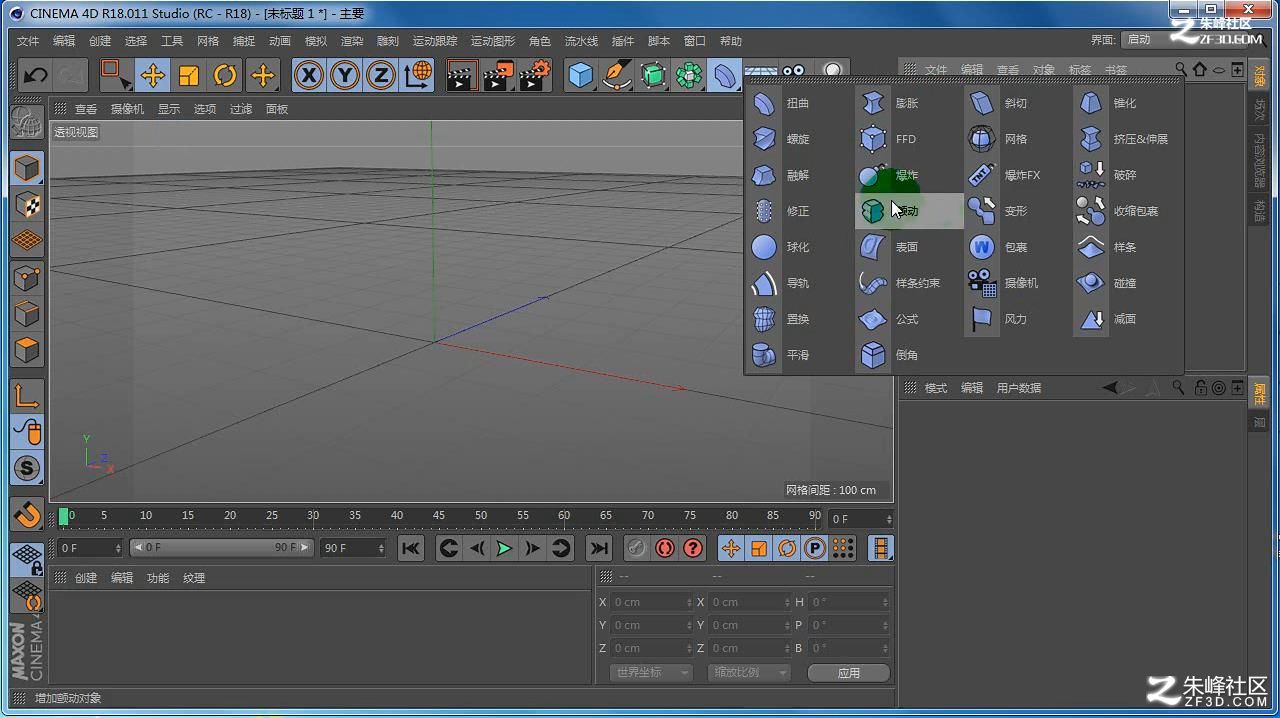Add the 倒角 bevel deformer
Viewport: 1280px width, 718px height.
(x=892, y=355)
